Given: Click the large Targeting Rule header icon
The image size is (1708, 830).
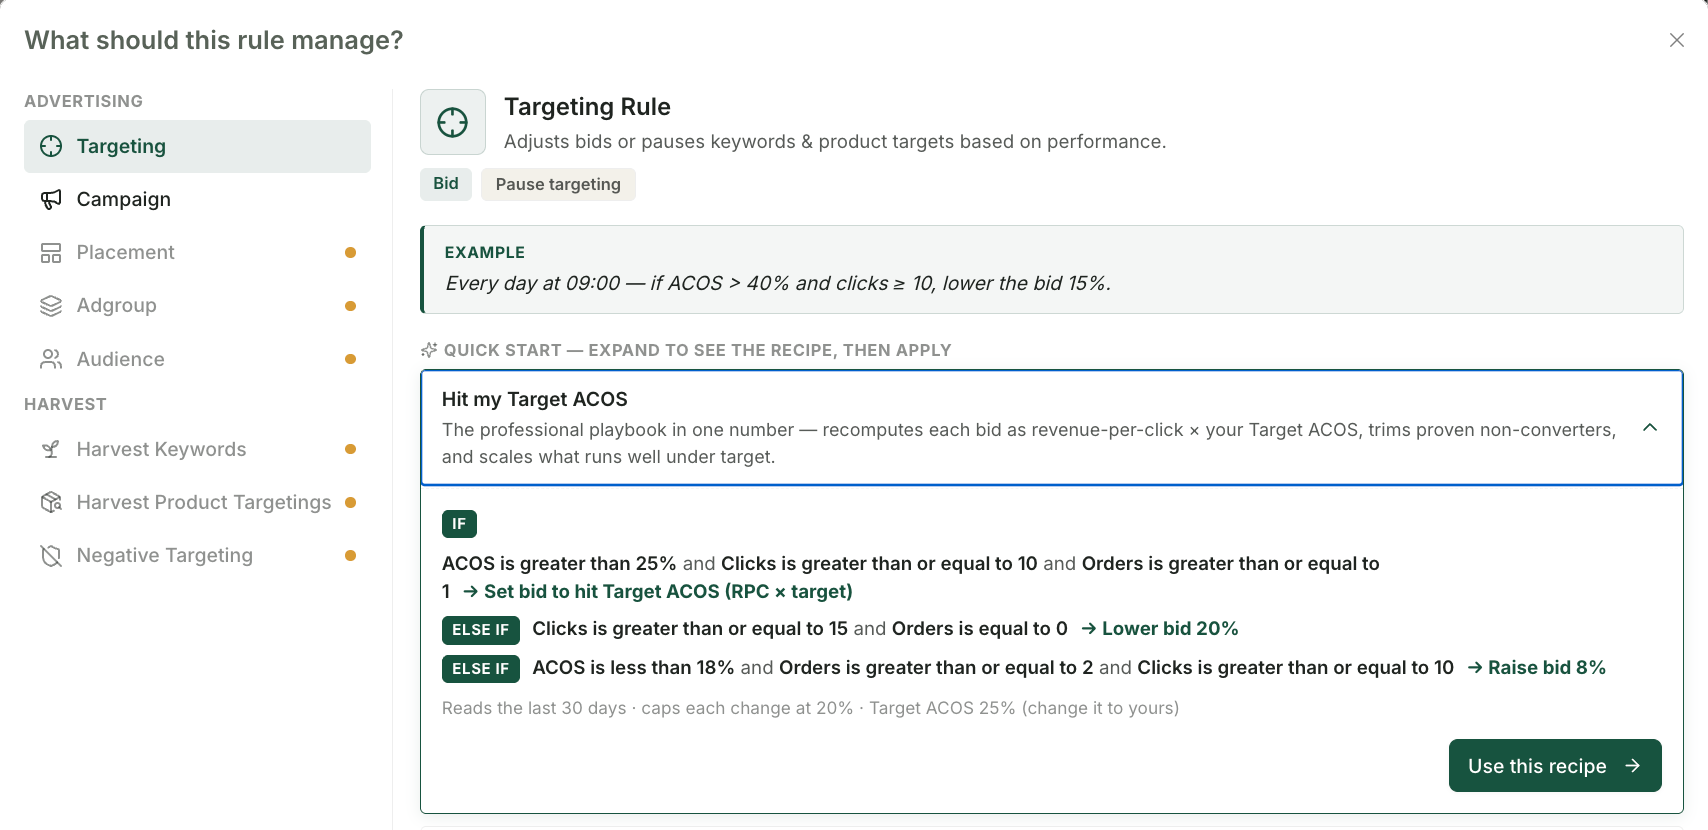Looking at the screenshot, I should click(x=453, y=122).
